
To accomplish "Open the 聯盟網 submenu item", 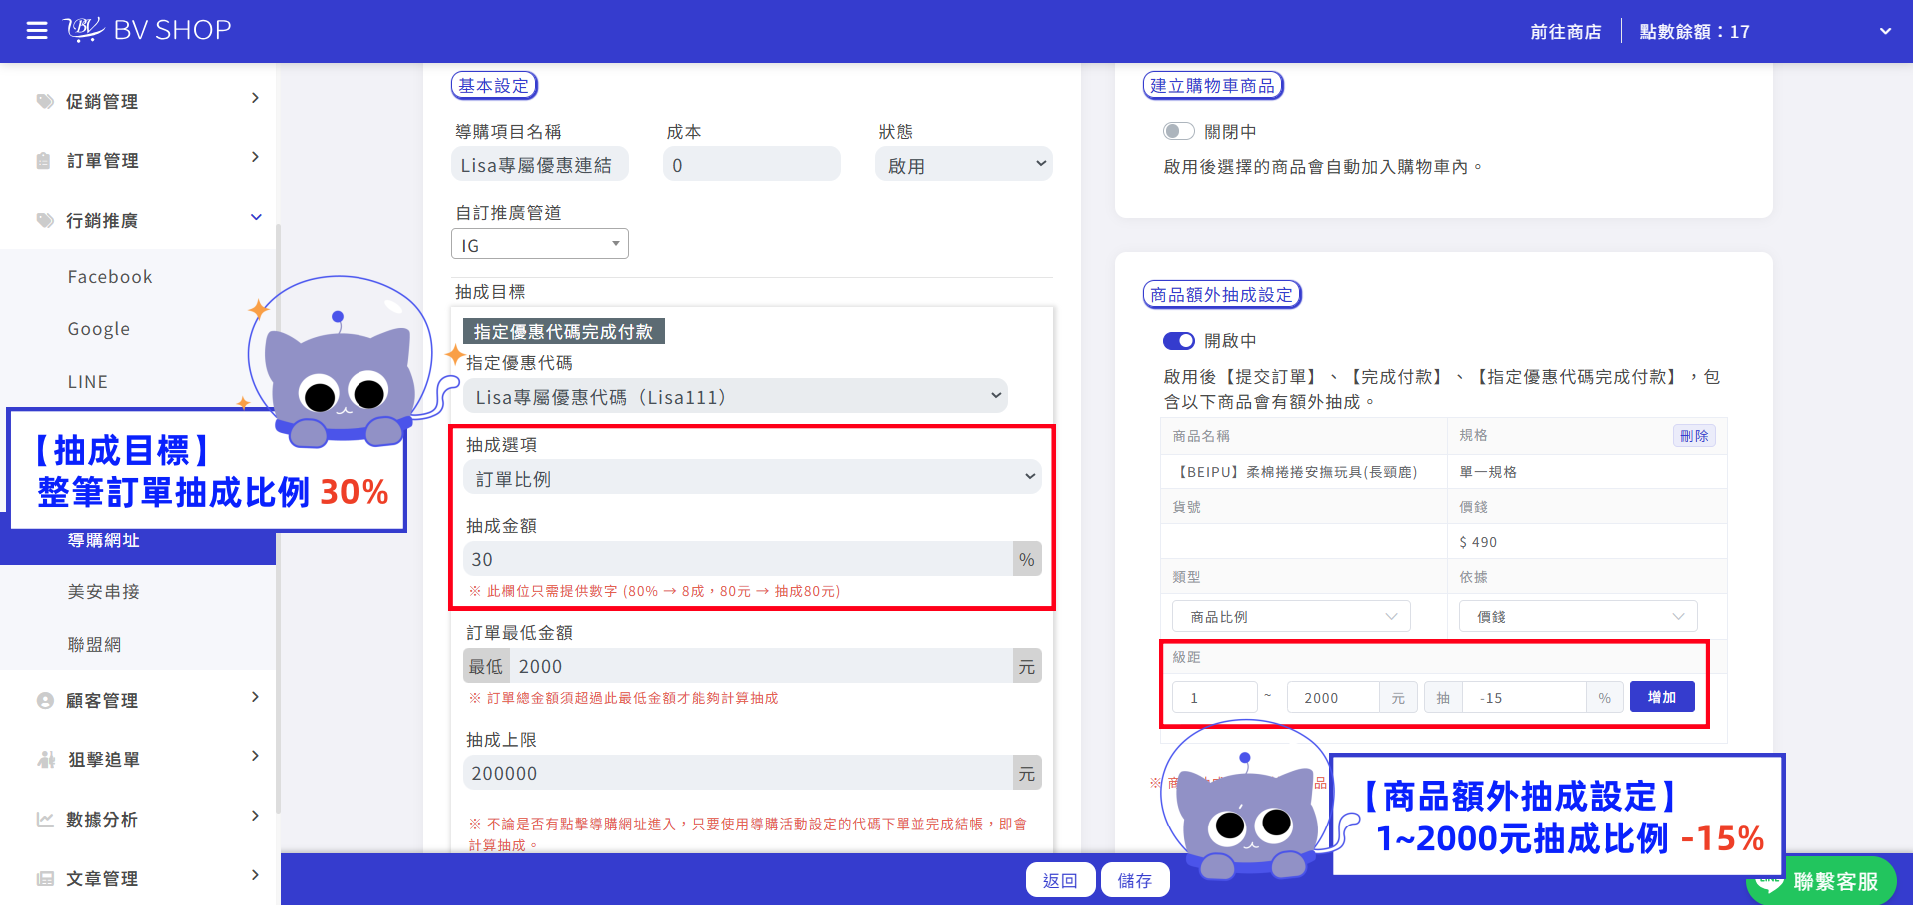I will (94, 645).
